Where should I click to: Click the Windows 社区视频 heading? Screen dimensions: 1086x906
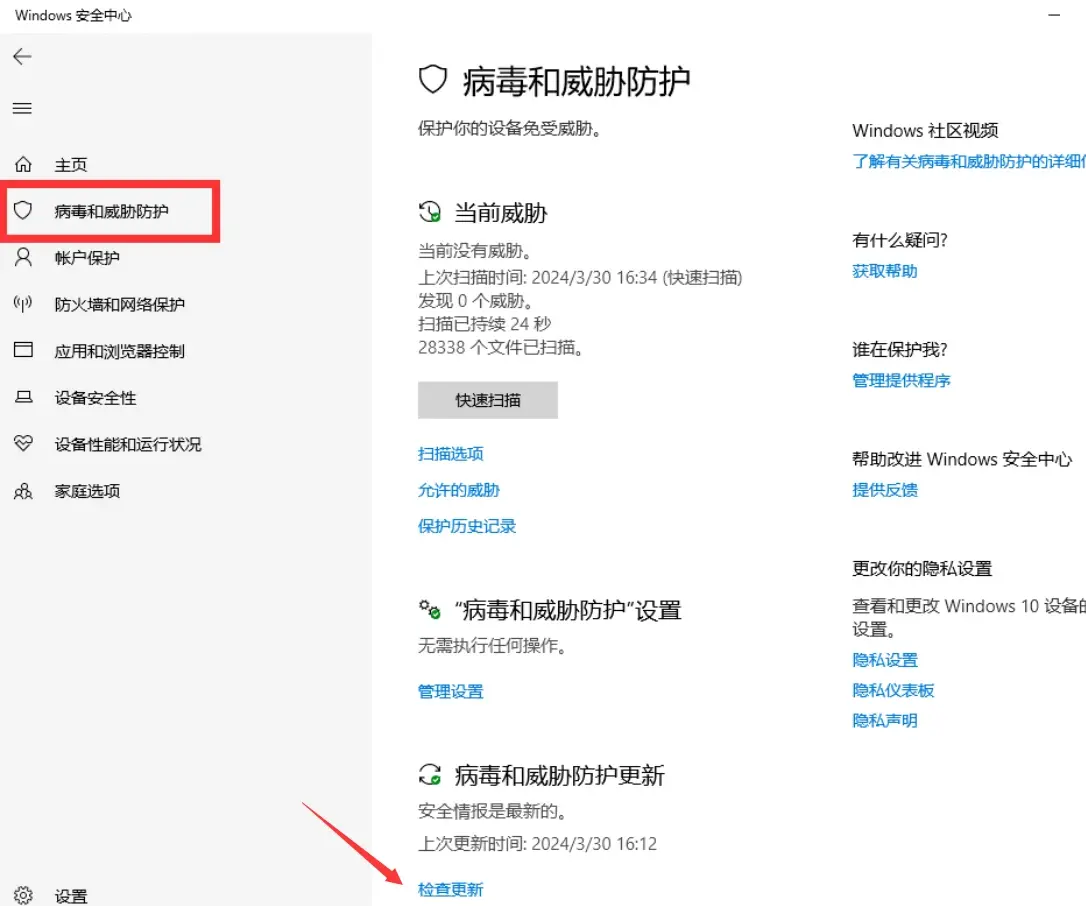(925, 130)
